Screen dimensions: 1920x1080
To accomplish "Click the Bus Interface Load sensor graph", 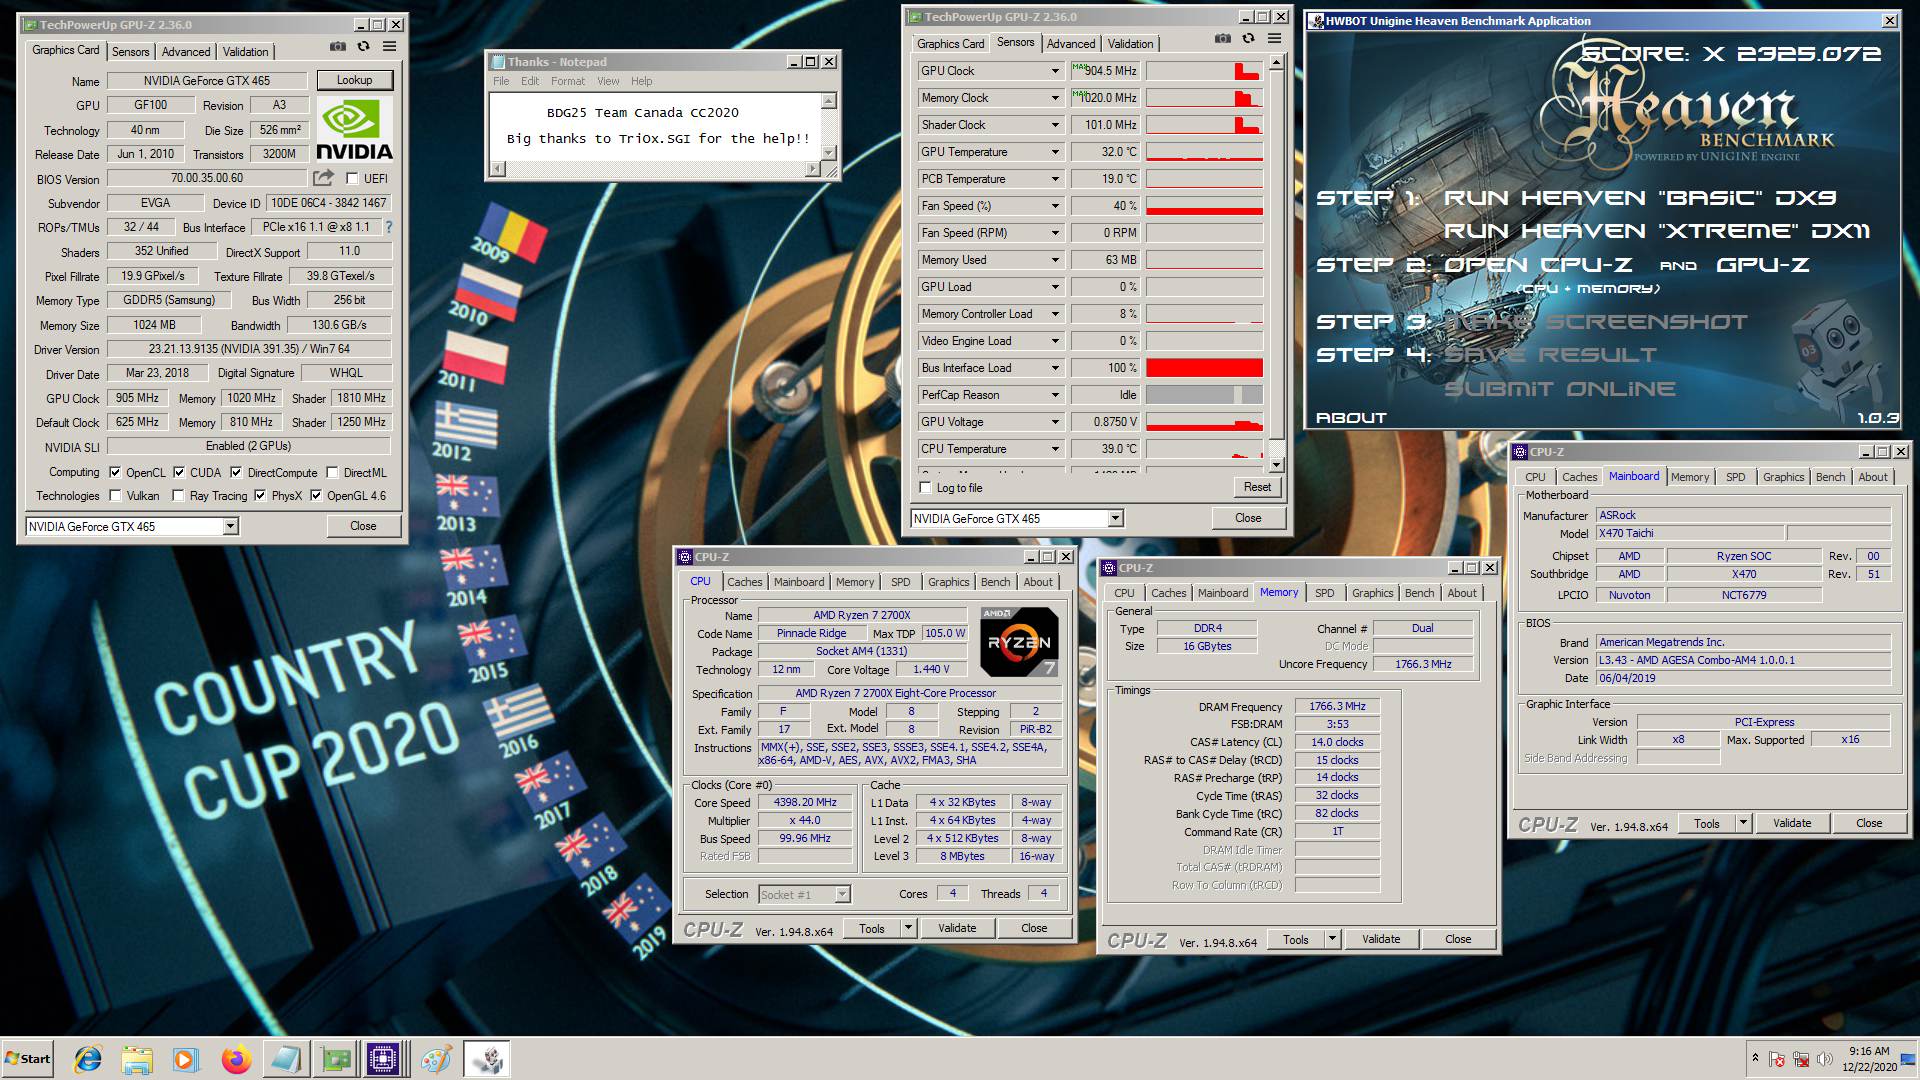I will [x=1204, y=368].
